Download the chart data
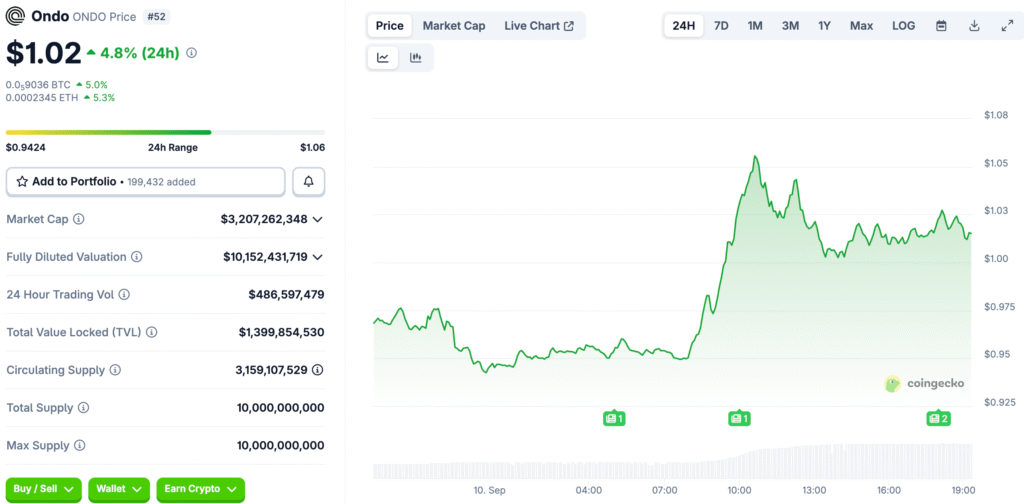1024x504 pixels. click(974, 26)
